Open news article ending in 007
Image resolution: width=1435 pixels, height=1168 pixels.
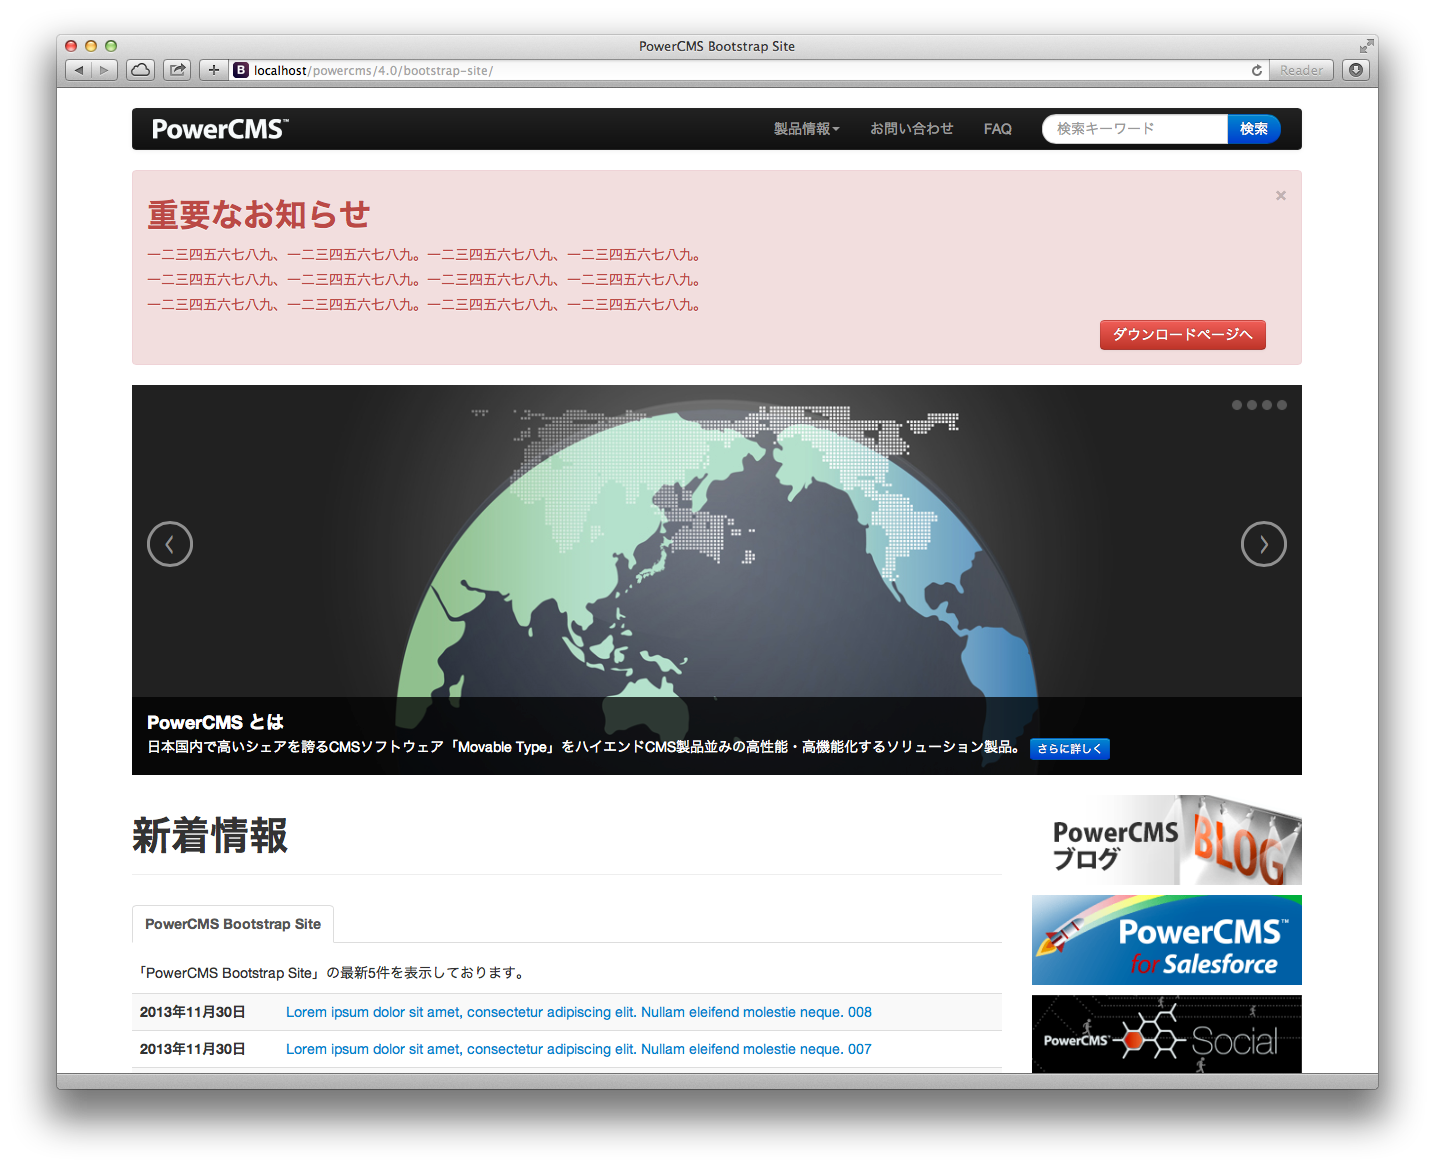click(579, 1049)
